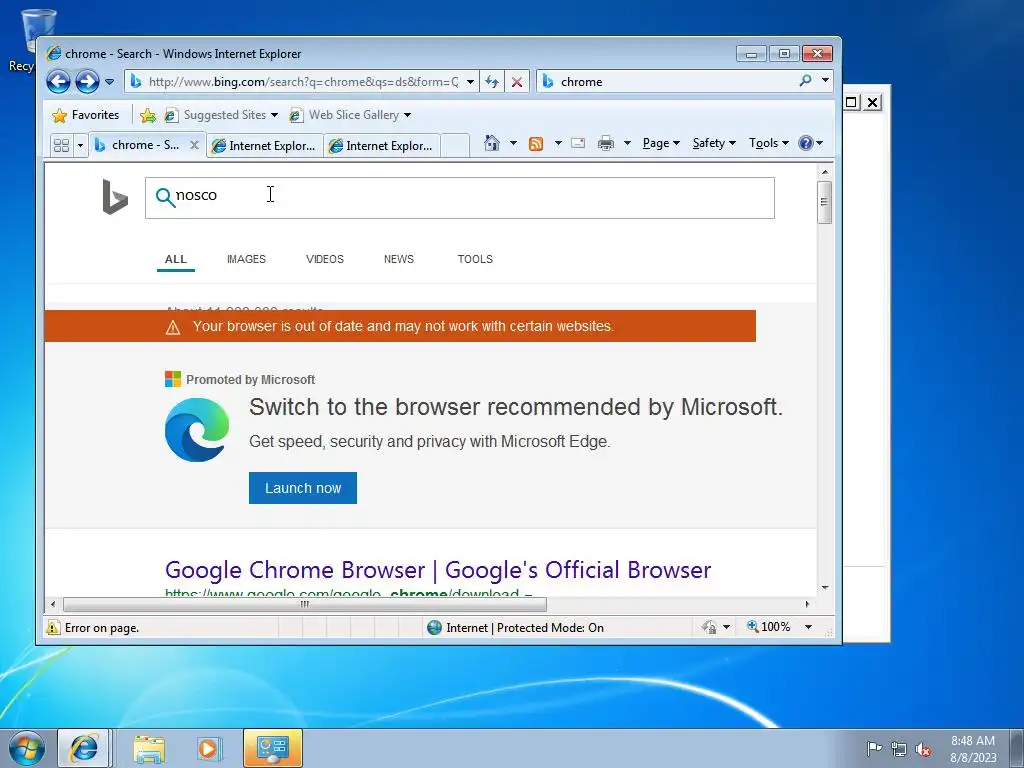Click the Read Mail icon

coord(578,143)
